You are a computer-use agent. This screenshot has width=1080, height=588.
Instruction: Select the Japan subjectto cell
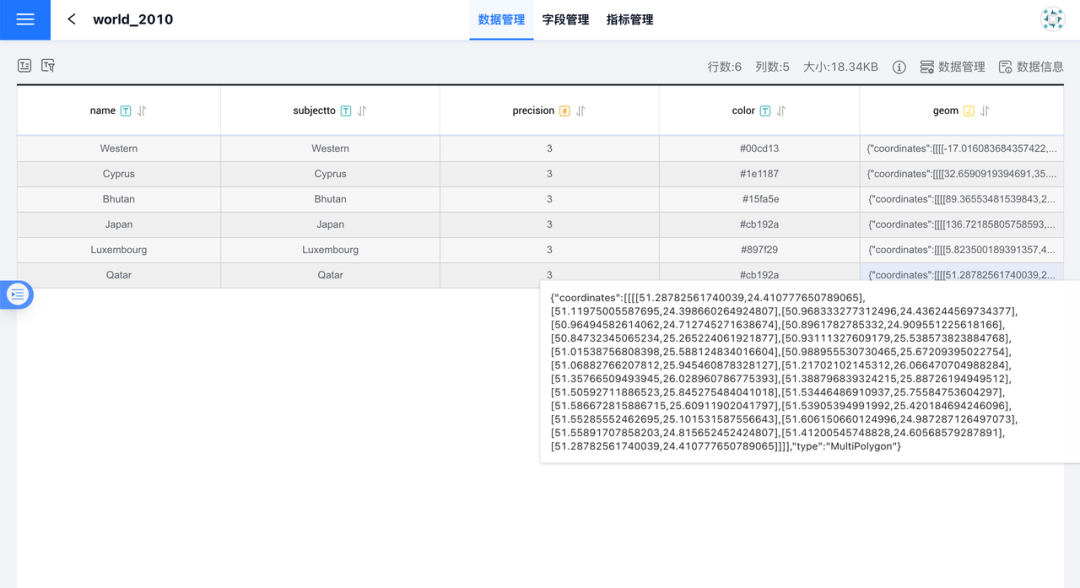pyautogui.click(x=330, y=224)
